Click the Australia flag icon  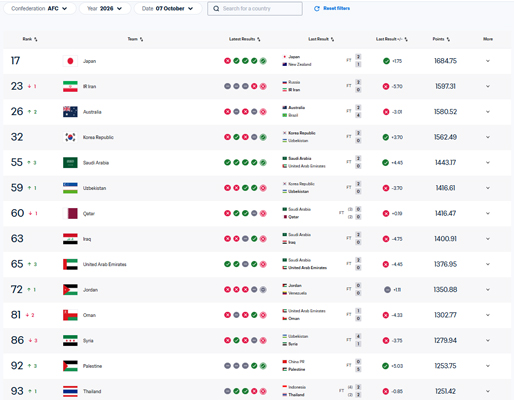70,112
